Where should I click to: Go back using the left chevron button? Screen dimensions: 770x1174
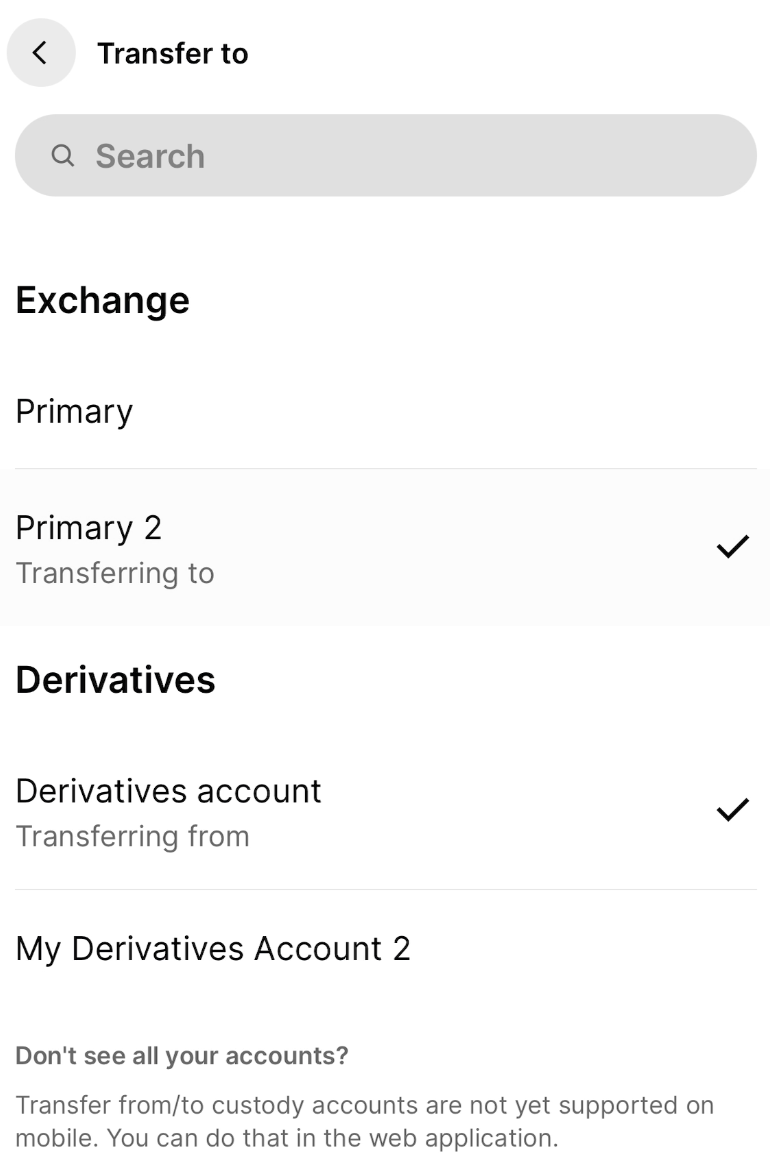coord(41,52)
